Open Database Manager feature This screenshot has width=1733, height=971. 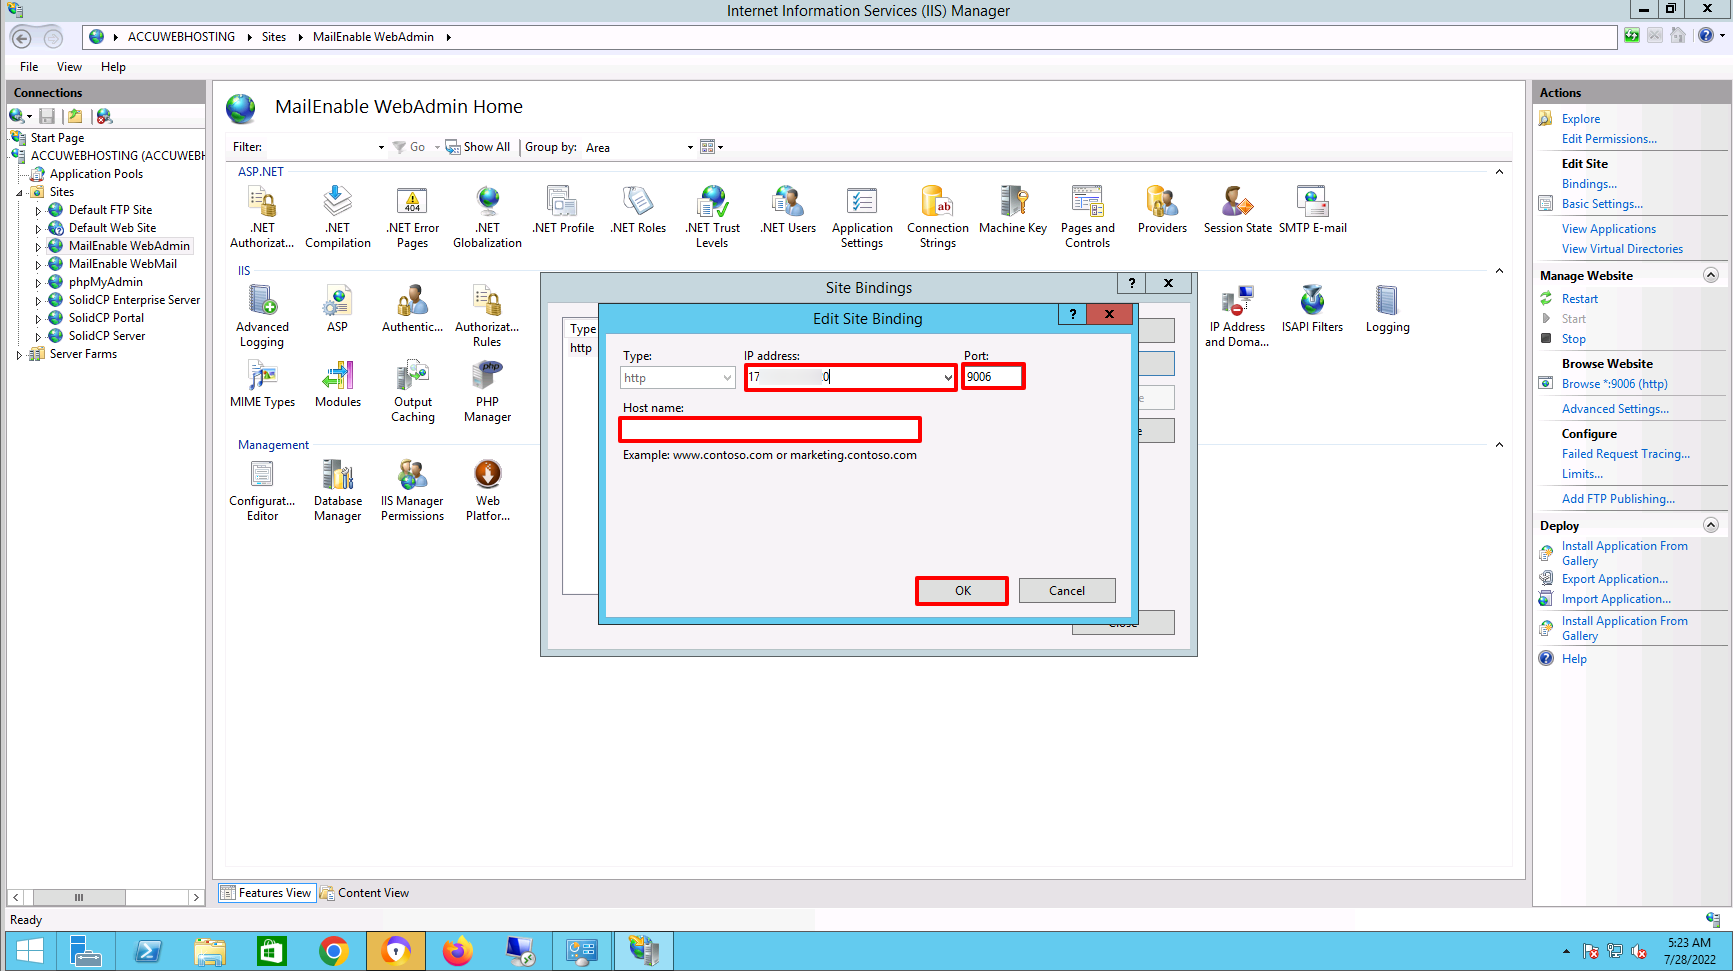point(338,491)
